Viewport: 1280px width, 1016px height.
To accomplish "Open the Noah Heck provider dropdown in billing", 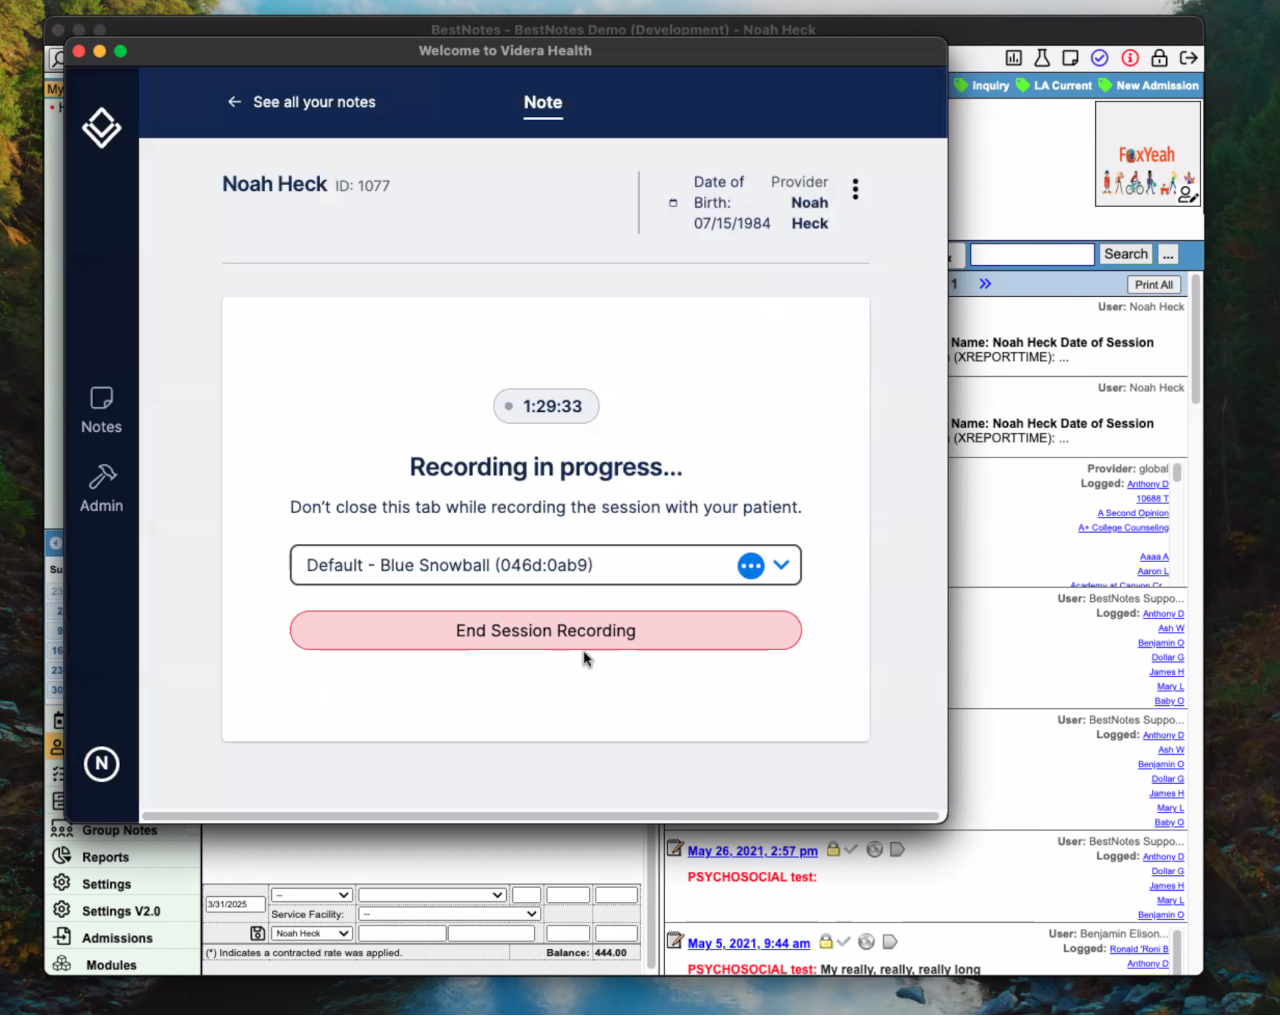I will click(x=312, y=933).
